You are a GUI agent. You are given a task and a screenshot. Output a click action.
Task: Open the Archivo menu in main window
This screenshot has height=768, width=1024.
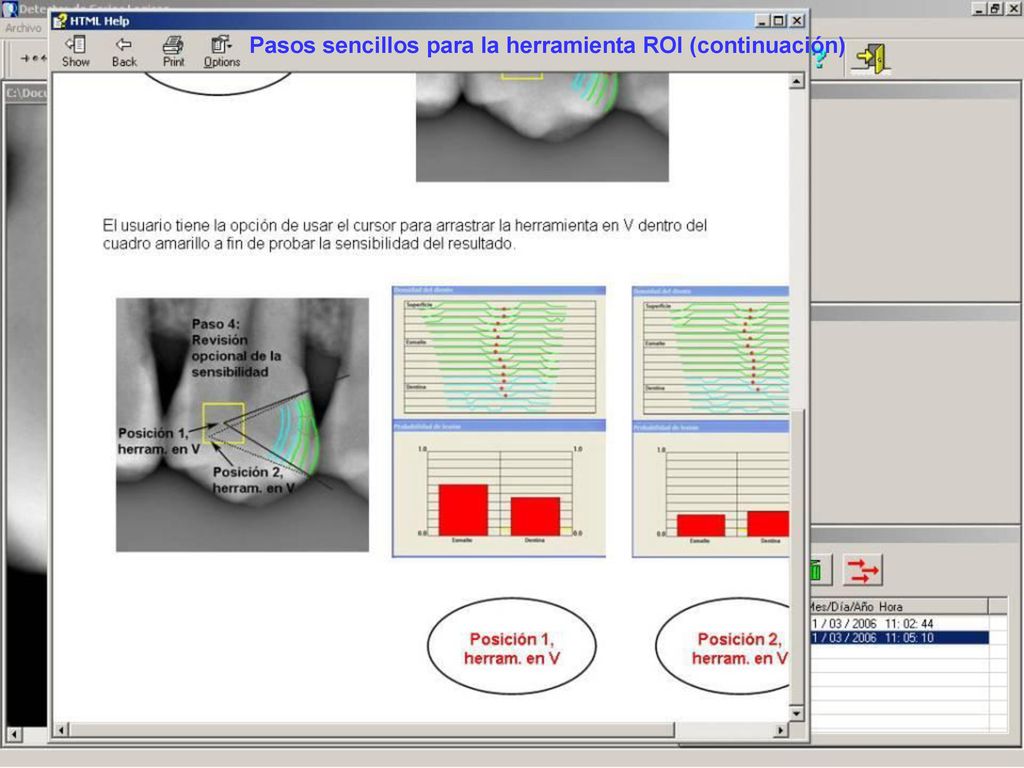pyautogui.click(x=24, y=28)
